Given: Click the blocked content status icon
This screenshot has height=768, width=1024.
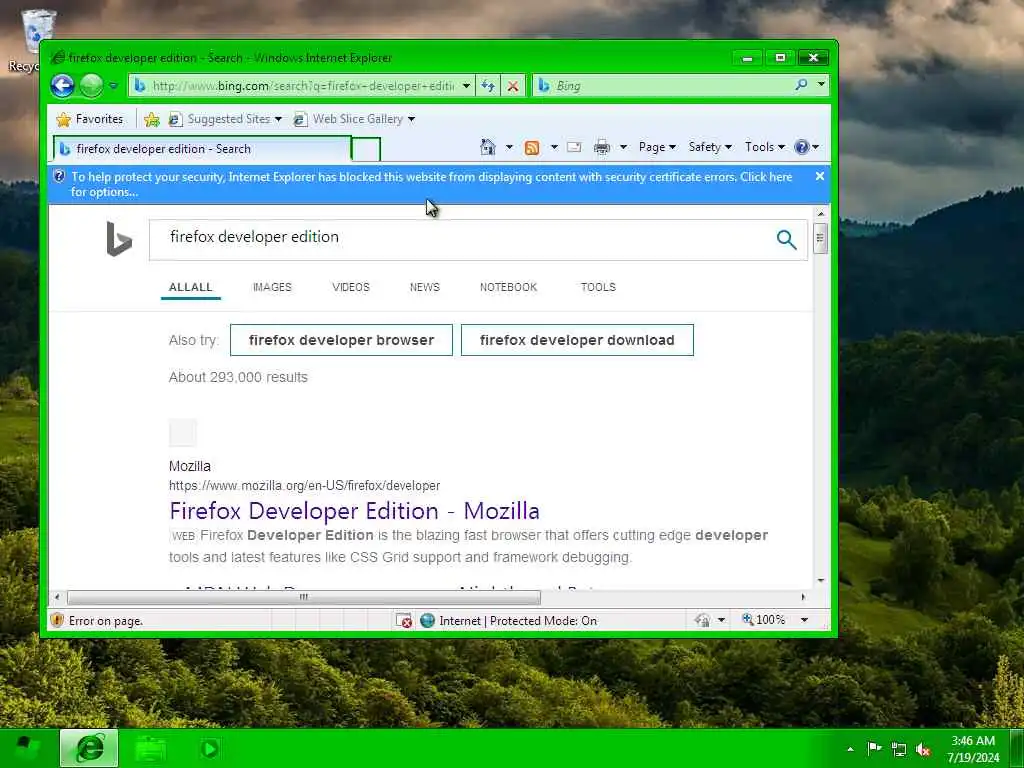Looking at the screenshot, I should click(x=404, y=620).
